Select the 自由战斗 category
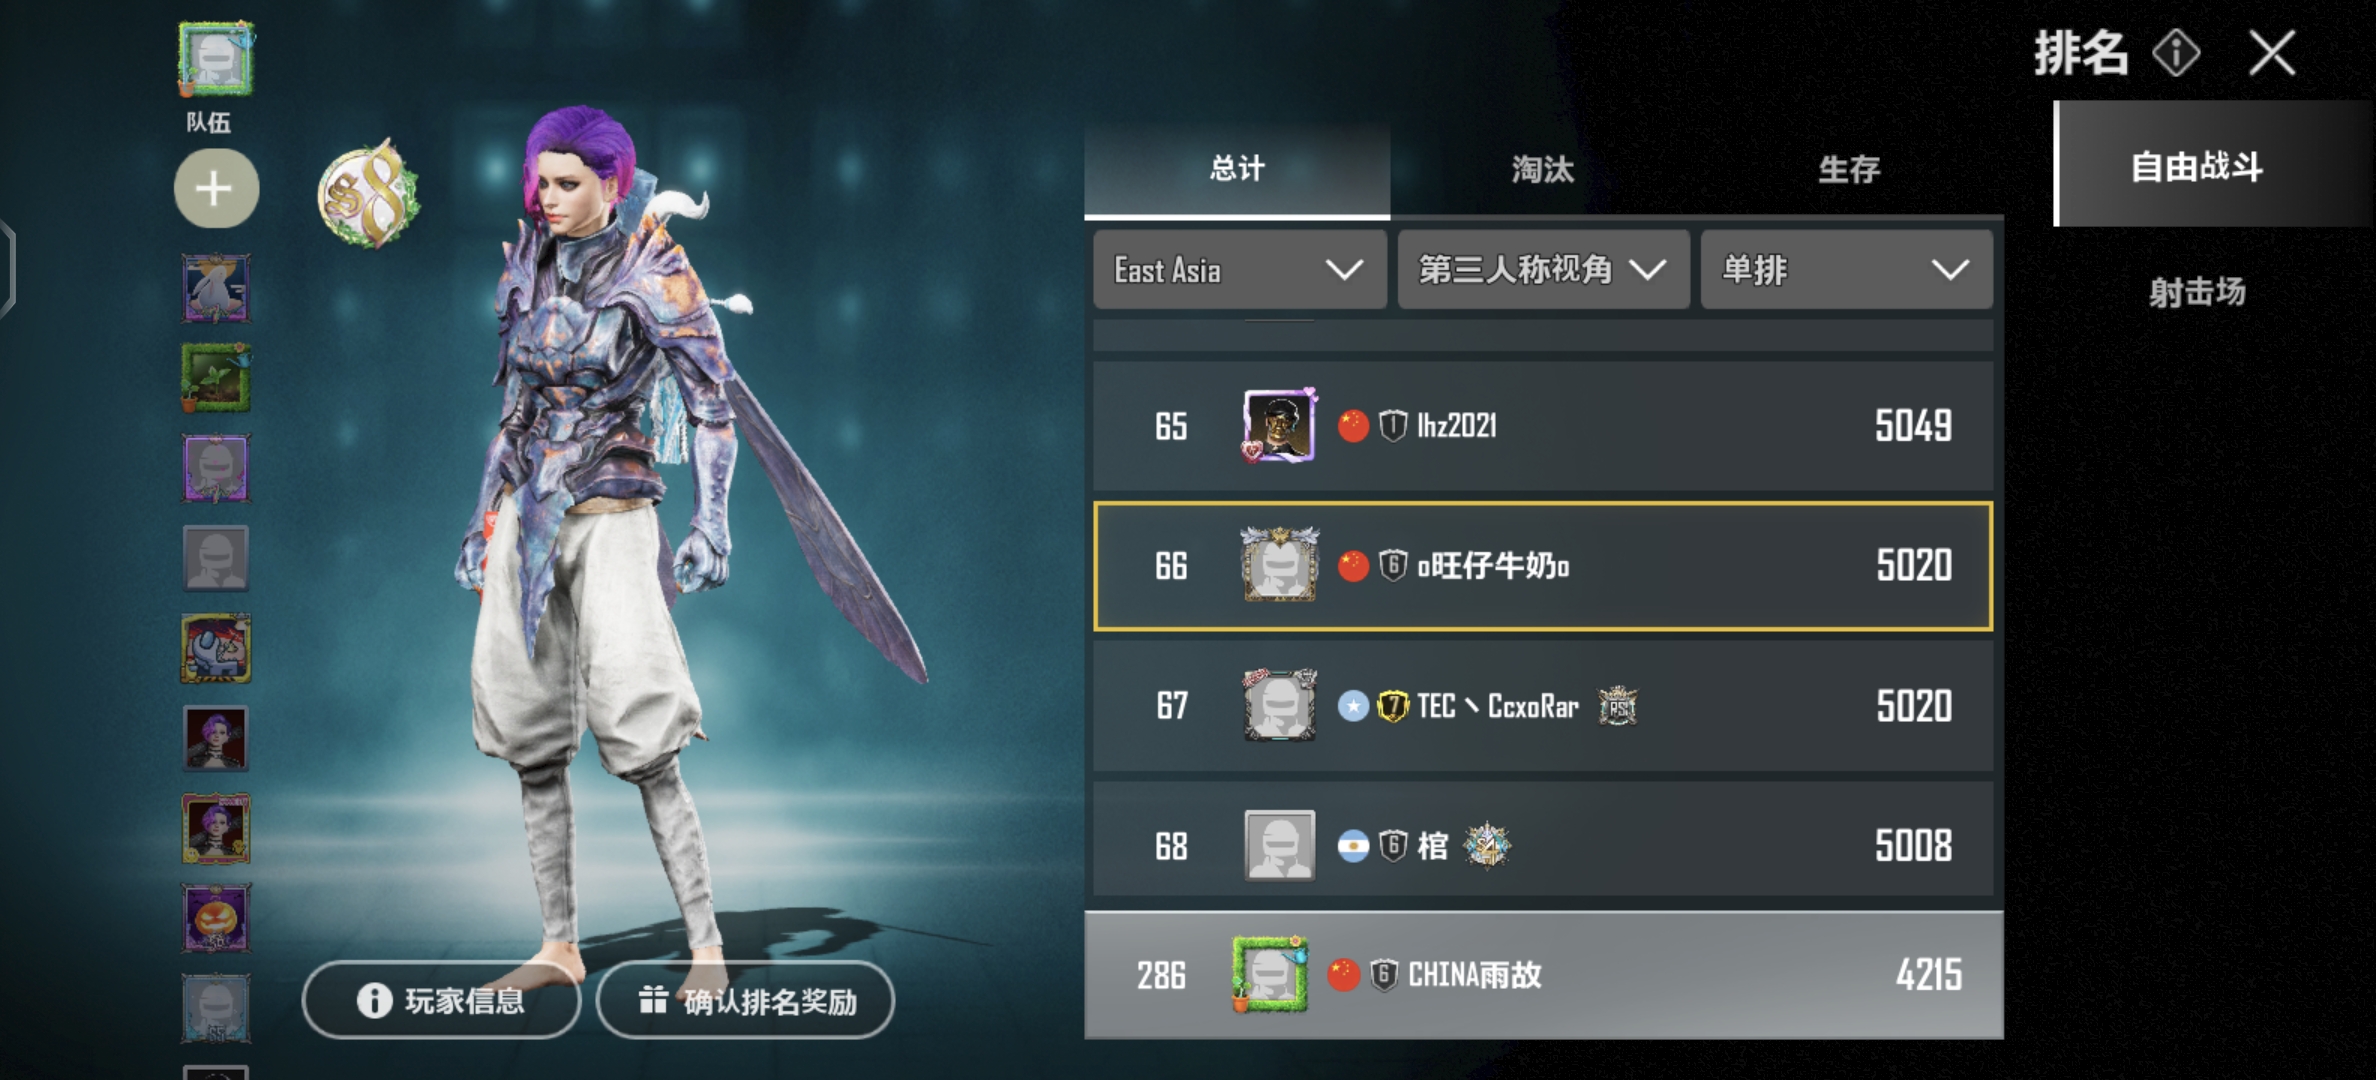This screenshot has height=1080, width=2376. [x=2197, y=166]
